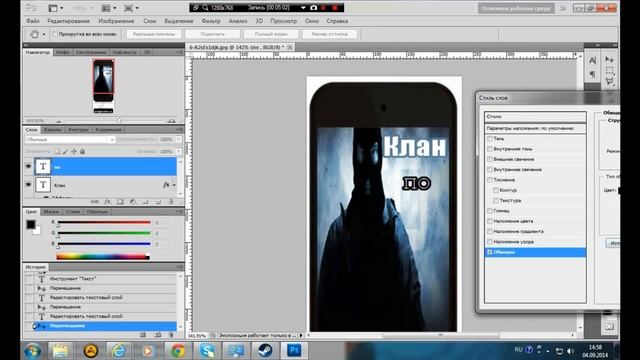
Task: Click the new adjustment layer icon
Action: [133, 202]
